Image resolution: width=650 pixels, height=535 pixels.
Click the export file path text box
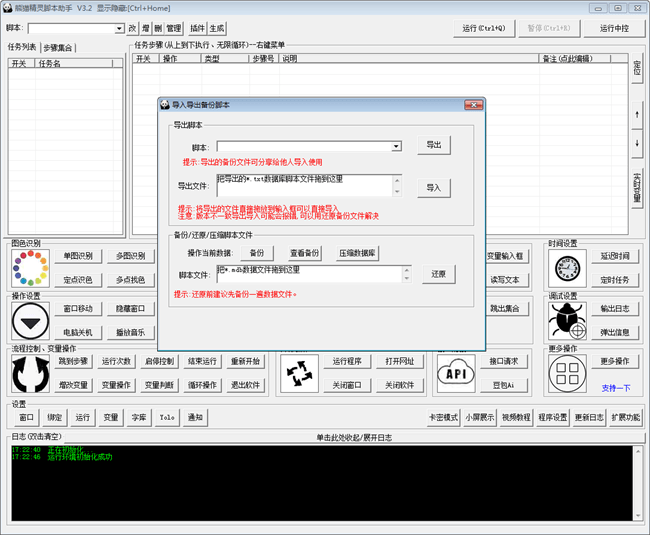(309, 186)
